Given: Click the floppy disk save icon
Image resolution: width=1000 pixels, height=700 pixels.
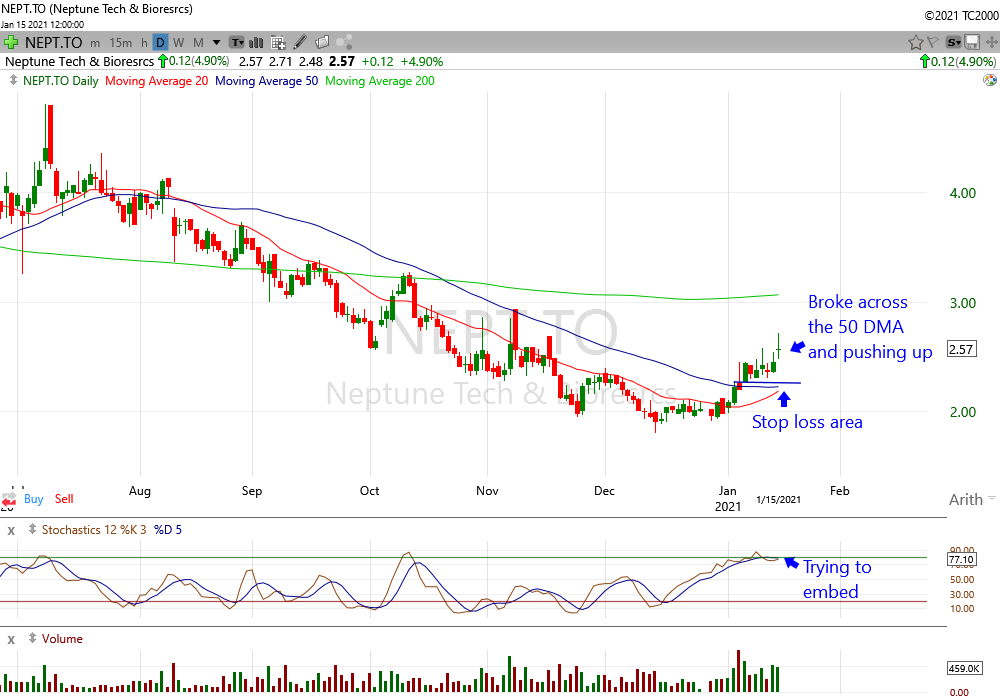Looking at the screenshot, I should click(x=972, y=43).
